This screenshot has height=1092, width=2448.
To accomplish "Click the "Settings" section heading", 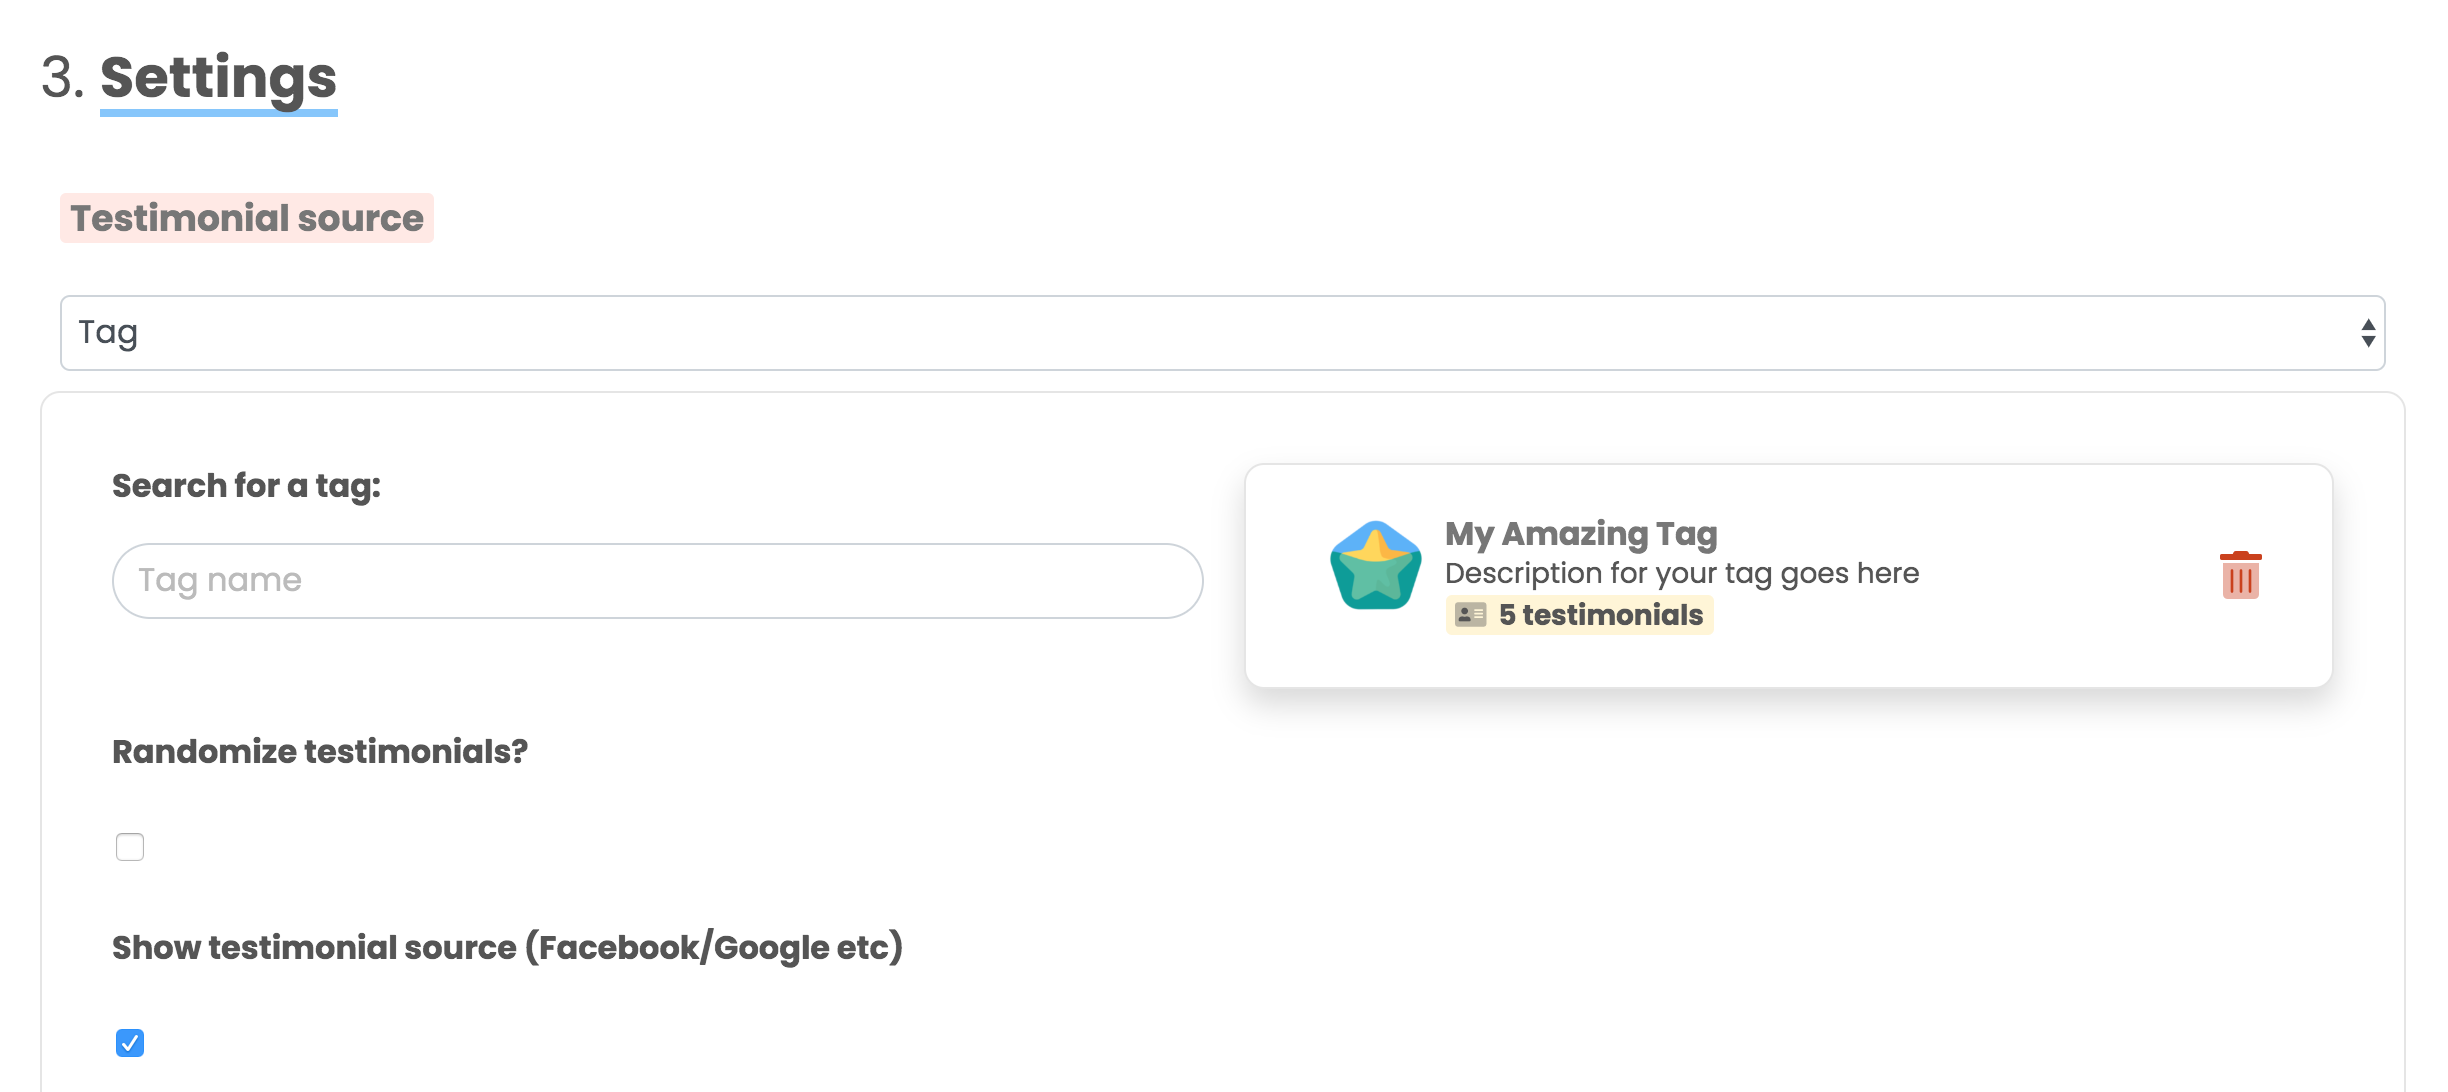I will (218, 77).
